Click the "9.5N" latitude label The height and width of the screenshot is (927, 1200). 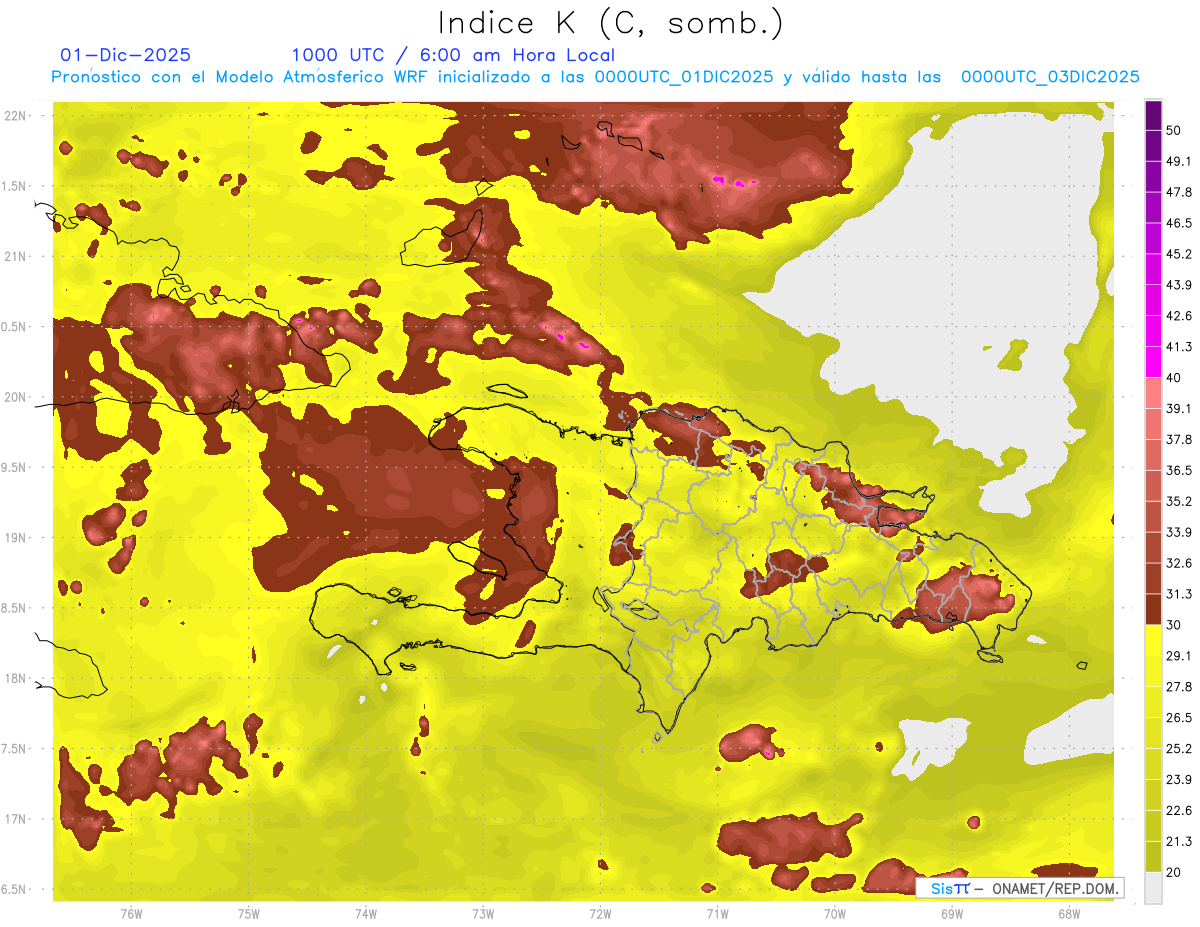point(15,468)
